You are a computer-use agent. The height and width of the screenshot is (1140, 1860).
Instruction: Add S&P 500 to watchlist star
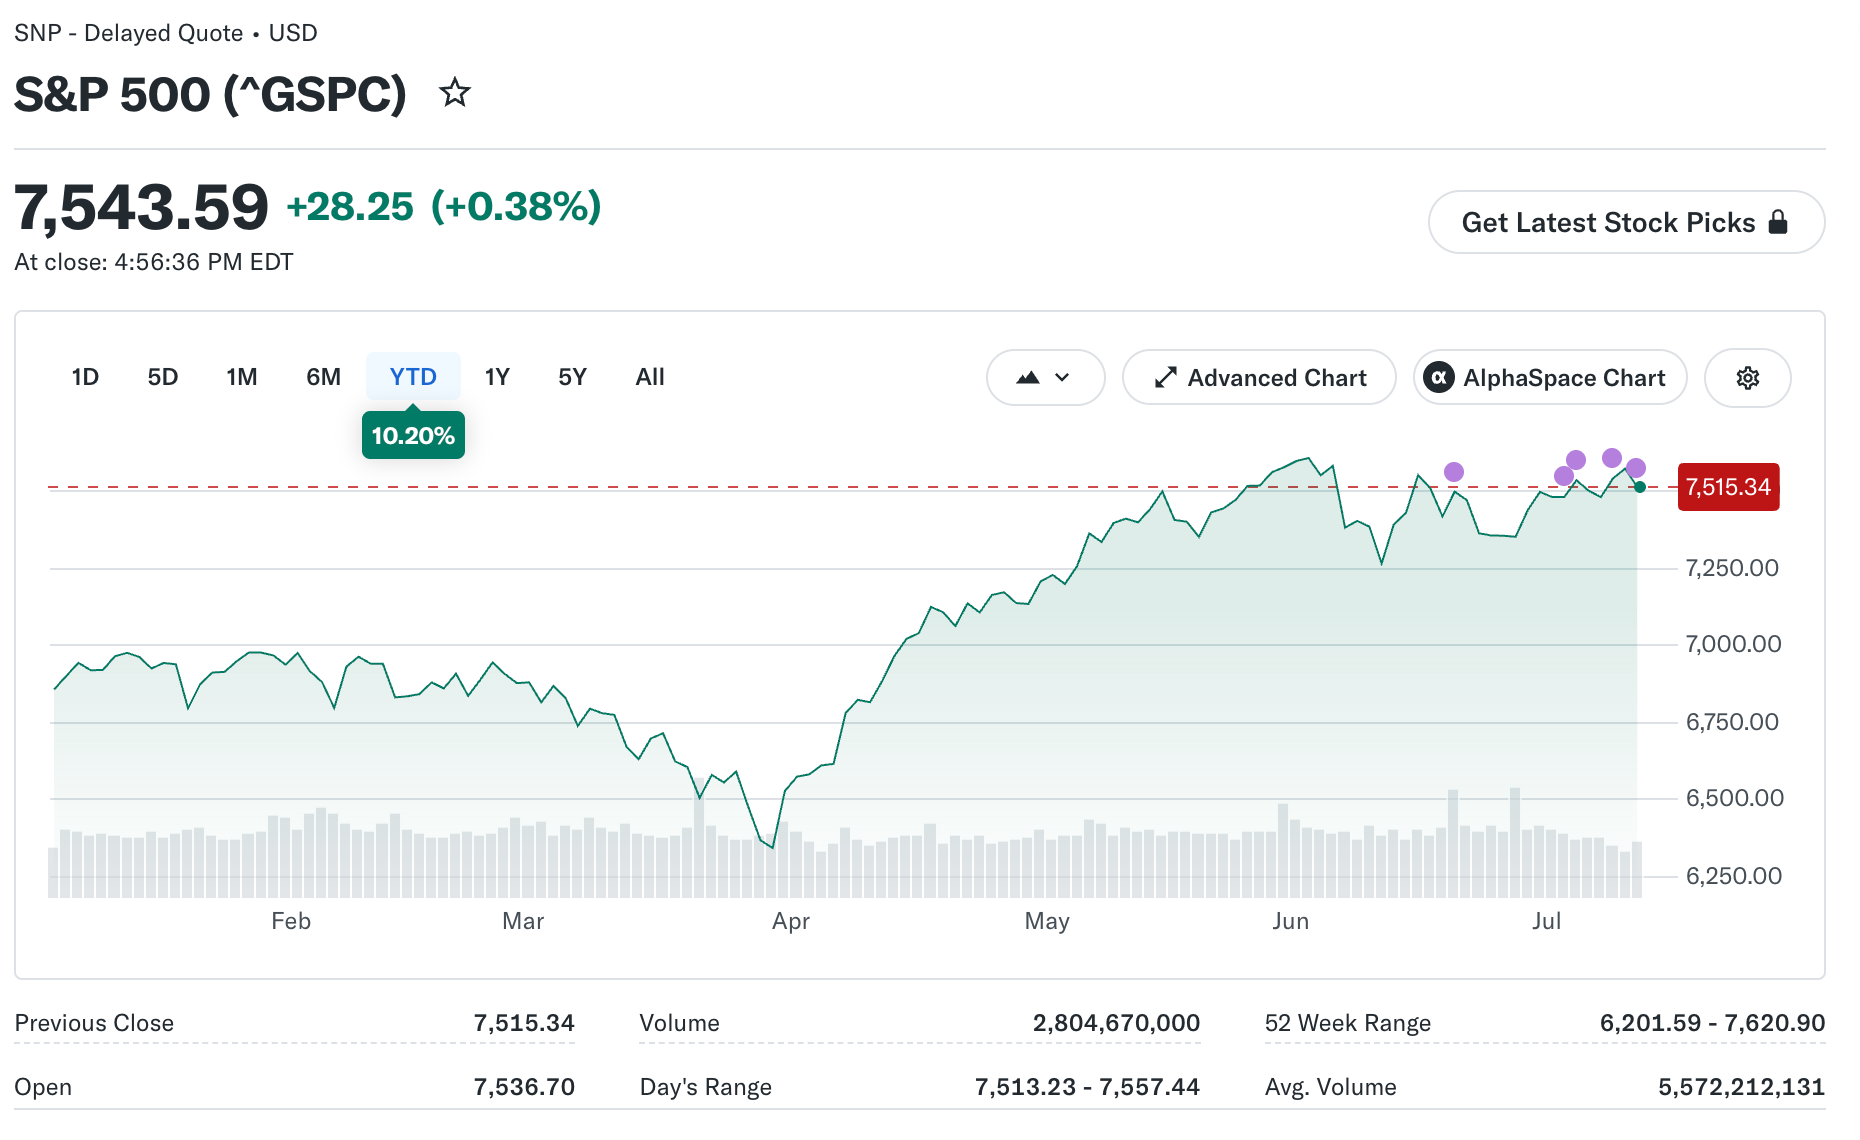455,93
